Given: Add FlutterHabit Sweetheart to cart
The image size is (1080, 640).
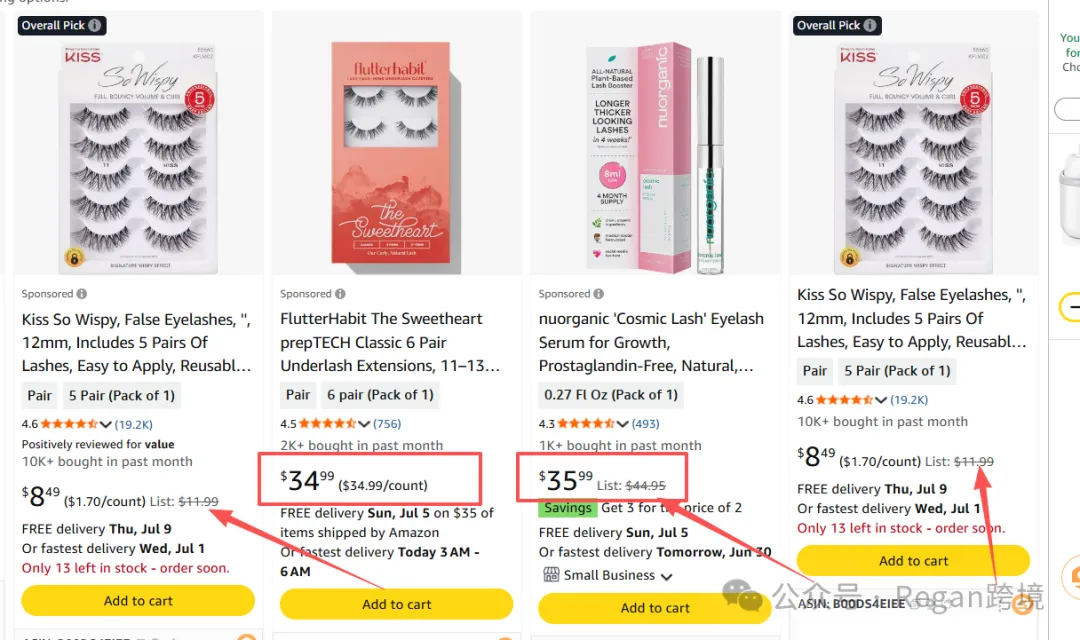Looking at the screenshot, I should coord(397,604).
